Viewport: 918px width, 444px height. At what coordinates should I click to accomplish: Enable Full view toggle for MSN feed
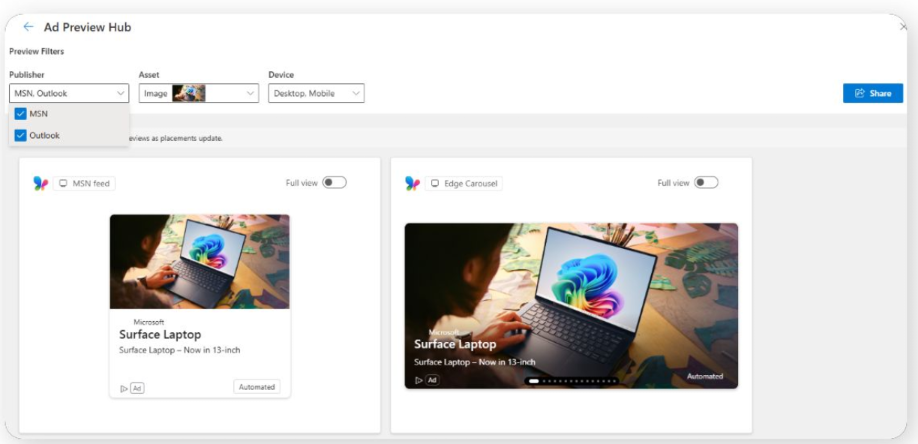click(334, 183)
